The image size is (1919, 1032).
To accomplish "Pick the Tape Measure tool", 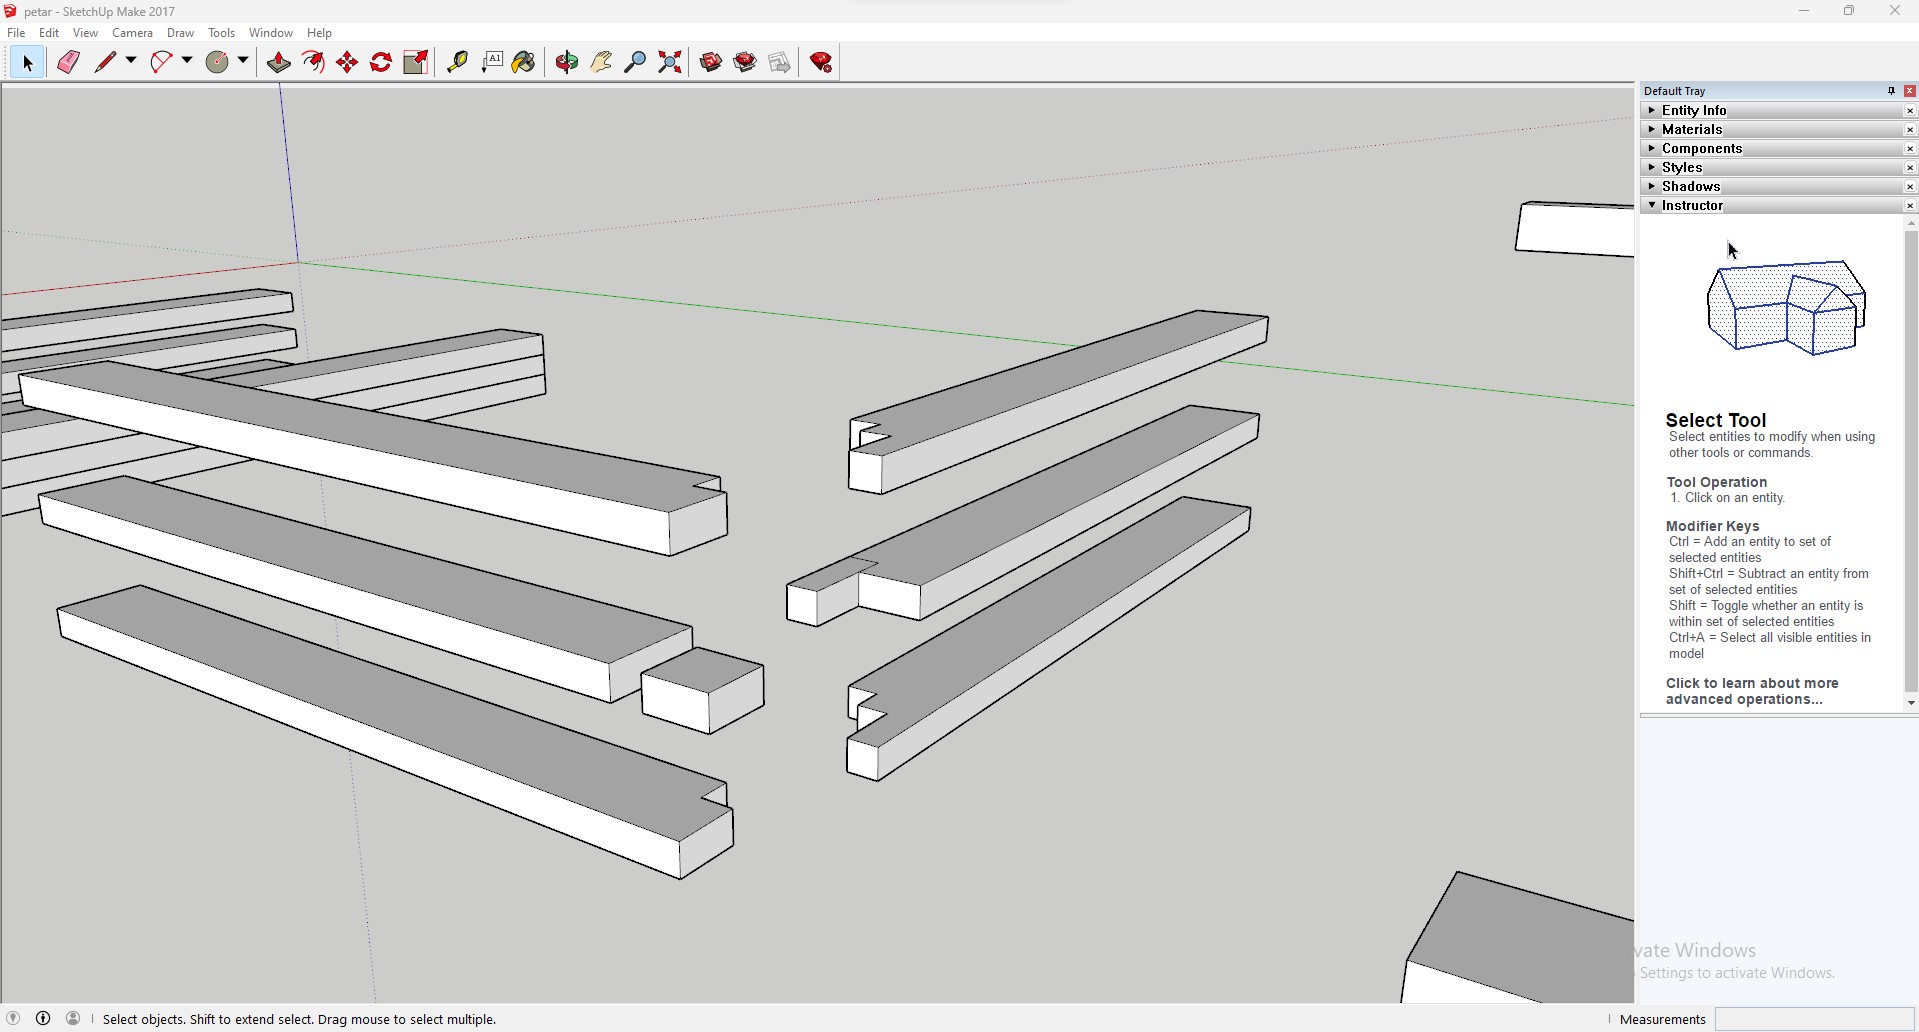I will point(457,63).
